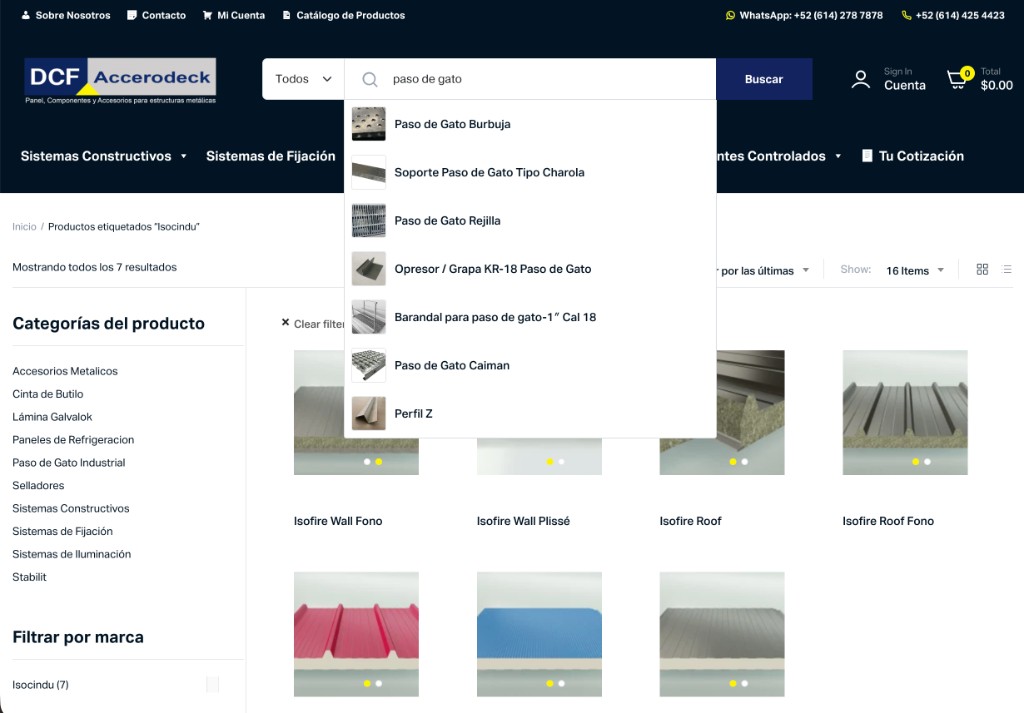Click the DCF Accerodeck logo
Viewport: 1024px width, 713px height.
[x=120, y=81]
